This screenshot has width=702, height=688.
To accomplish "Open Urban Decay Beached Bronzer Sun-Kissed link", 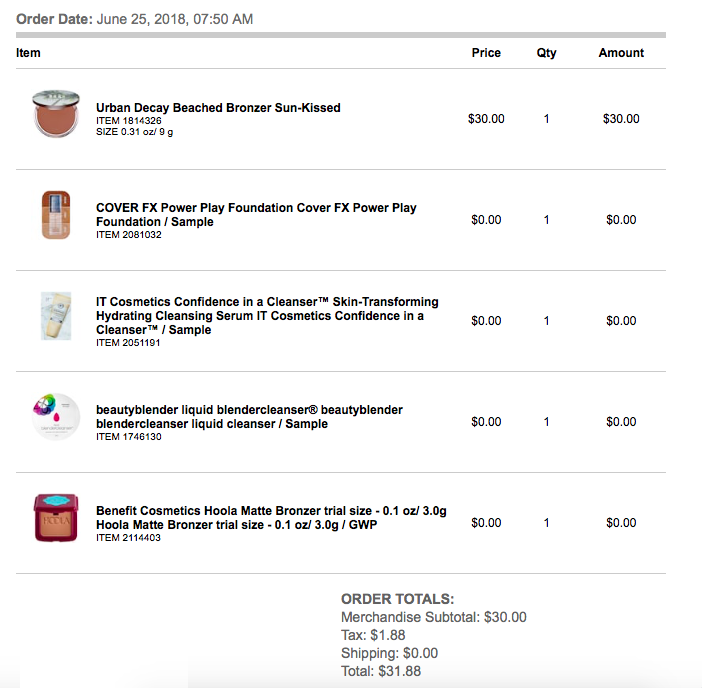I will pyautogui.click(x=218, y=108).
